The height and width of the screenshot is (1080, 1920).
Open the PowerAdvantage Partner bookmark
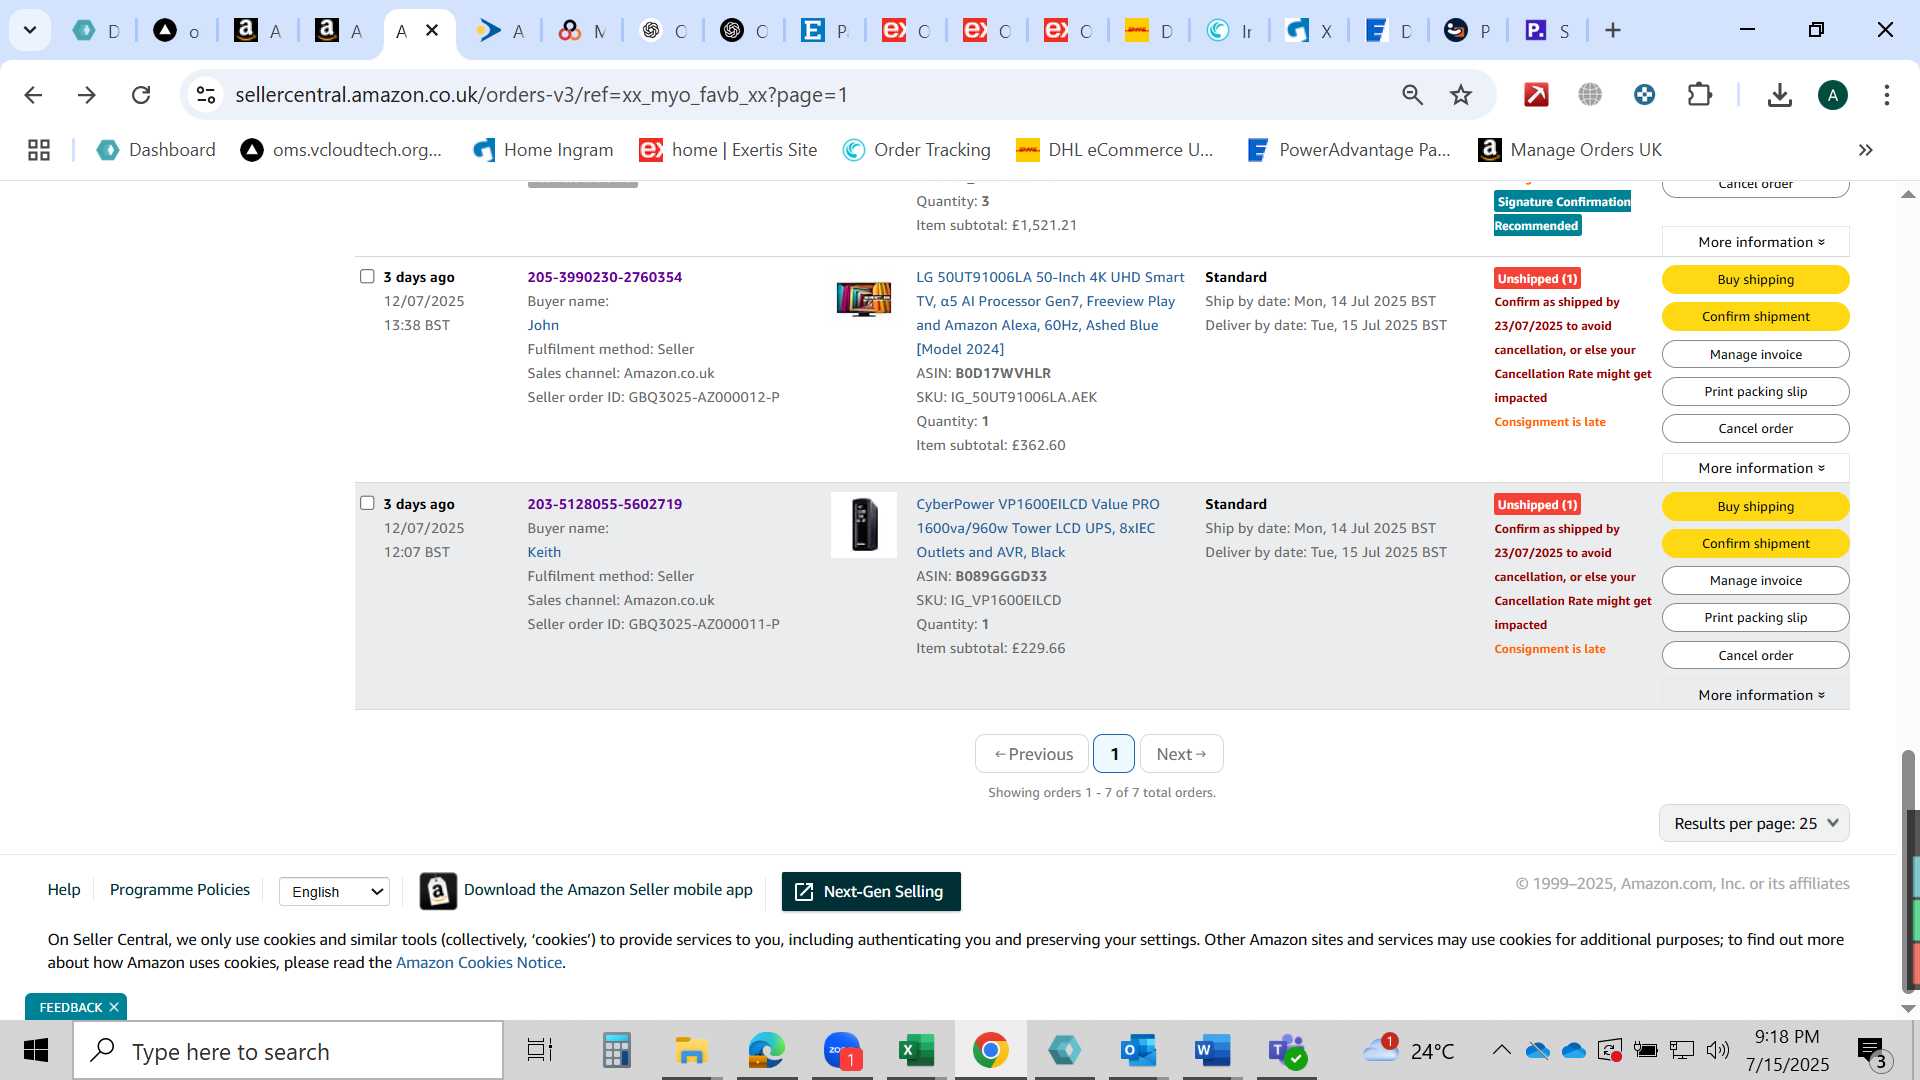[1349, 150]
